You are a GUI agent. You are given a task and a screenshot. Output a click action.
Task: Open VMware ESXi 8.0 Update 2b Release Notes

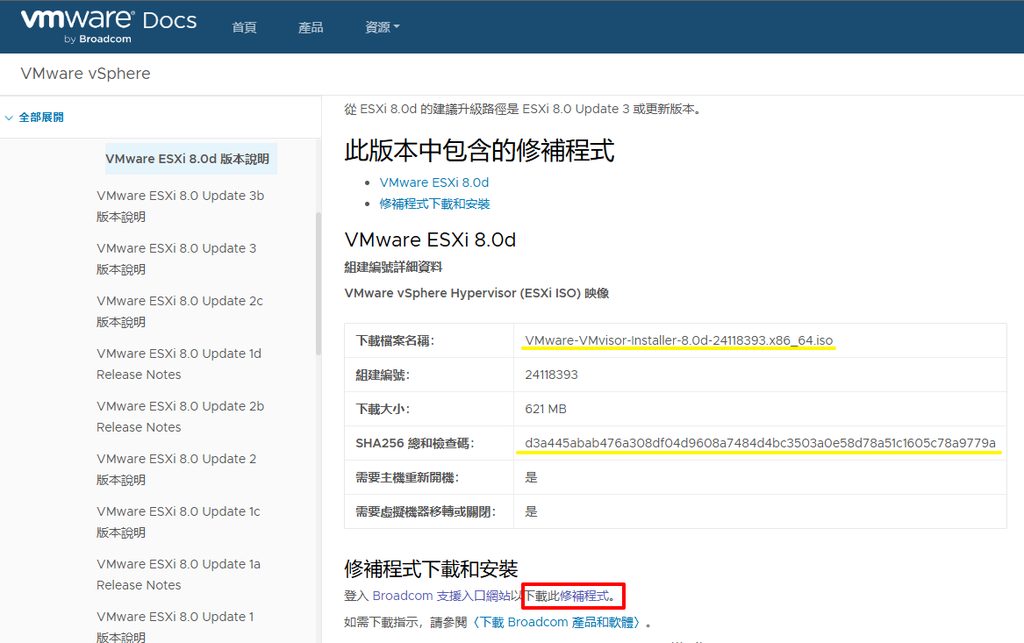click(x=180, y=416)
